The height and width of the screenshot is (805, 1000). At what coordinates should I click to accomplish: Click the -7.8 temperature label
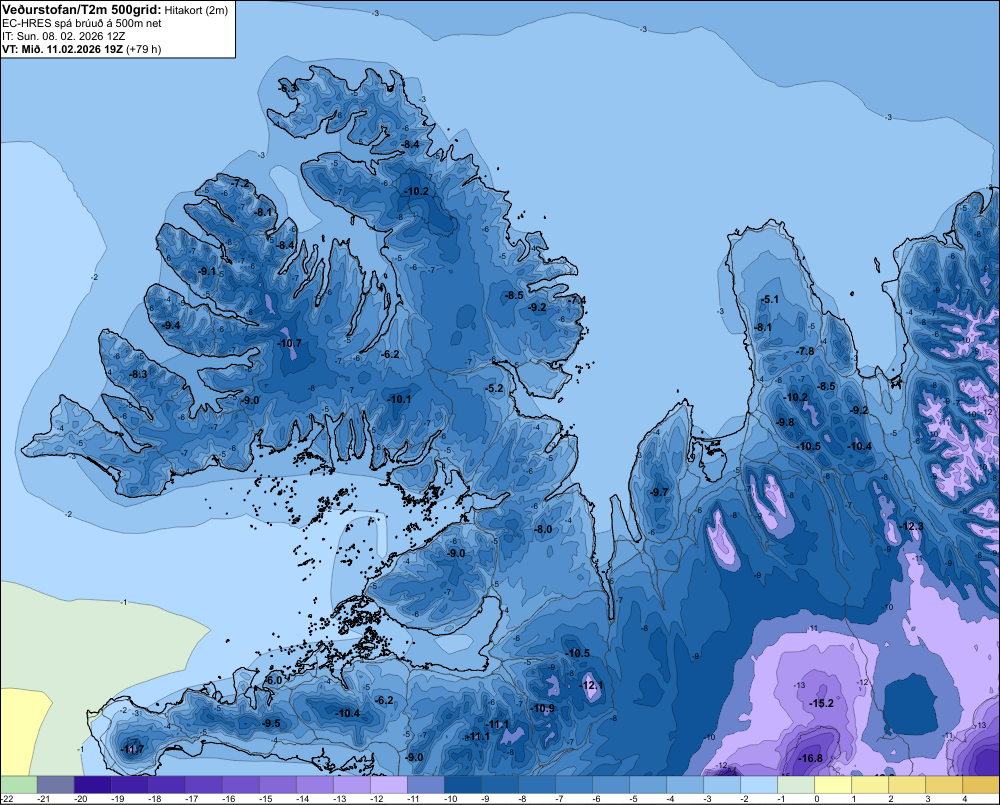point(805,351)
